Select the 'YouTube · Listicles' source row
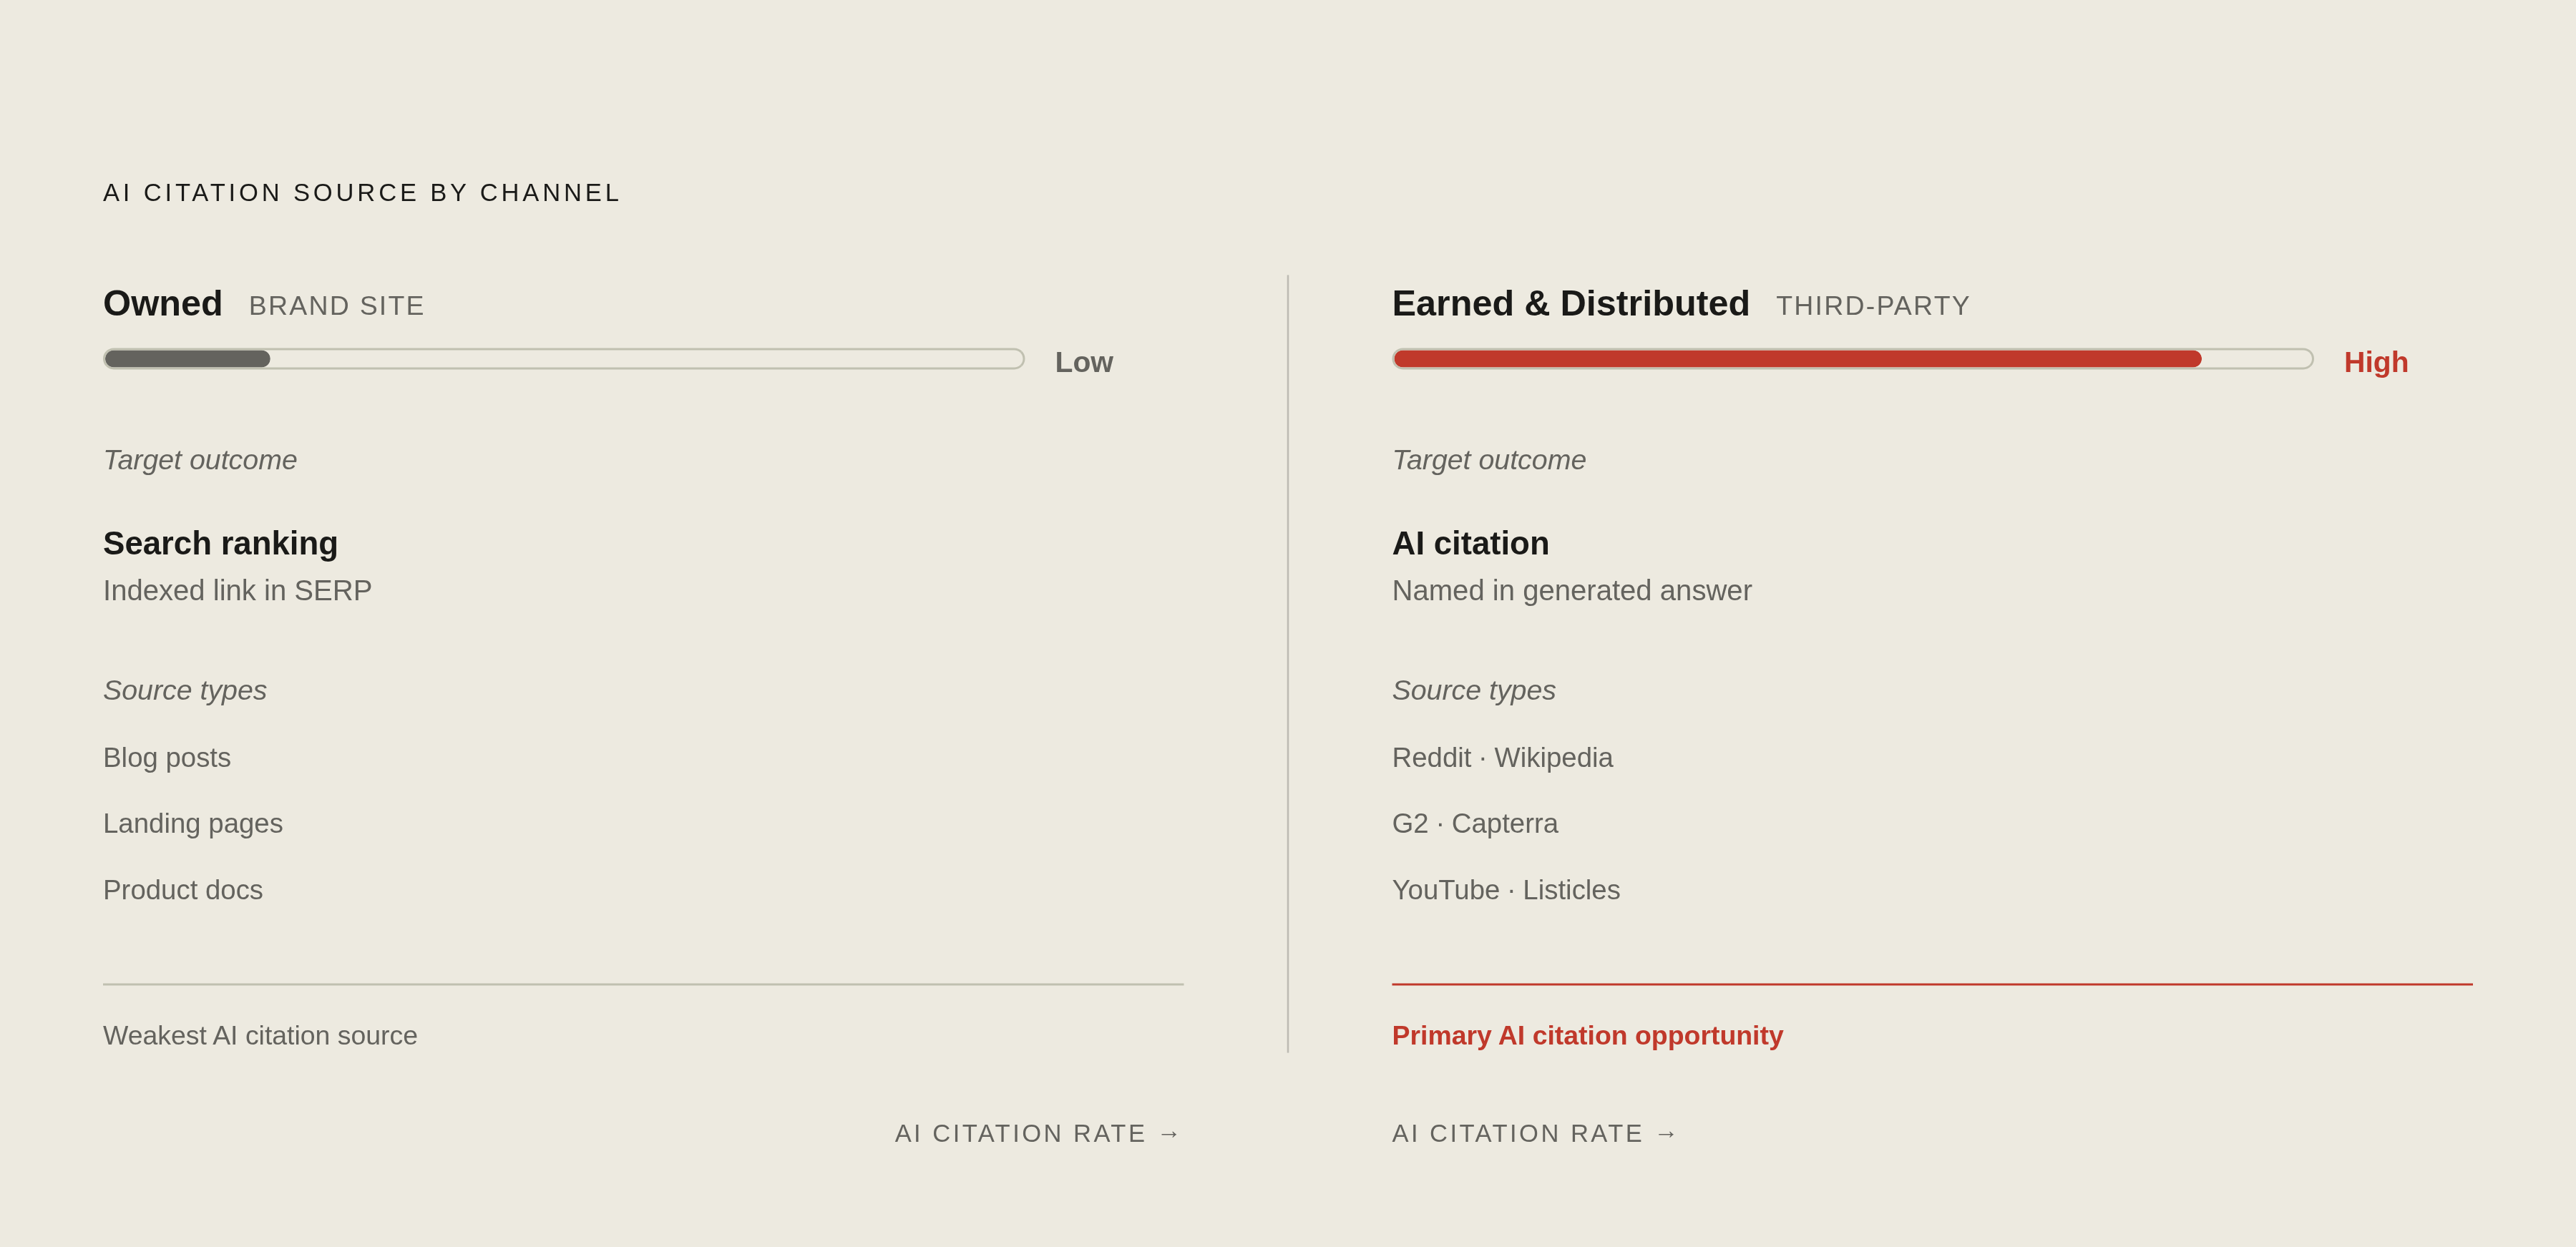The width and height of the screenshot is (2576, 1247). click(1506, 890)
